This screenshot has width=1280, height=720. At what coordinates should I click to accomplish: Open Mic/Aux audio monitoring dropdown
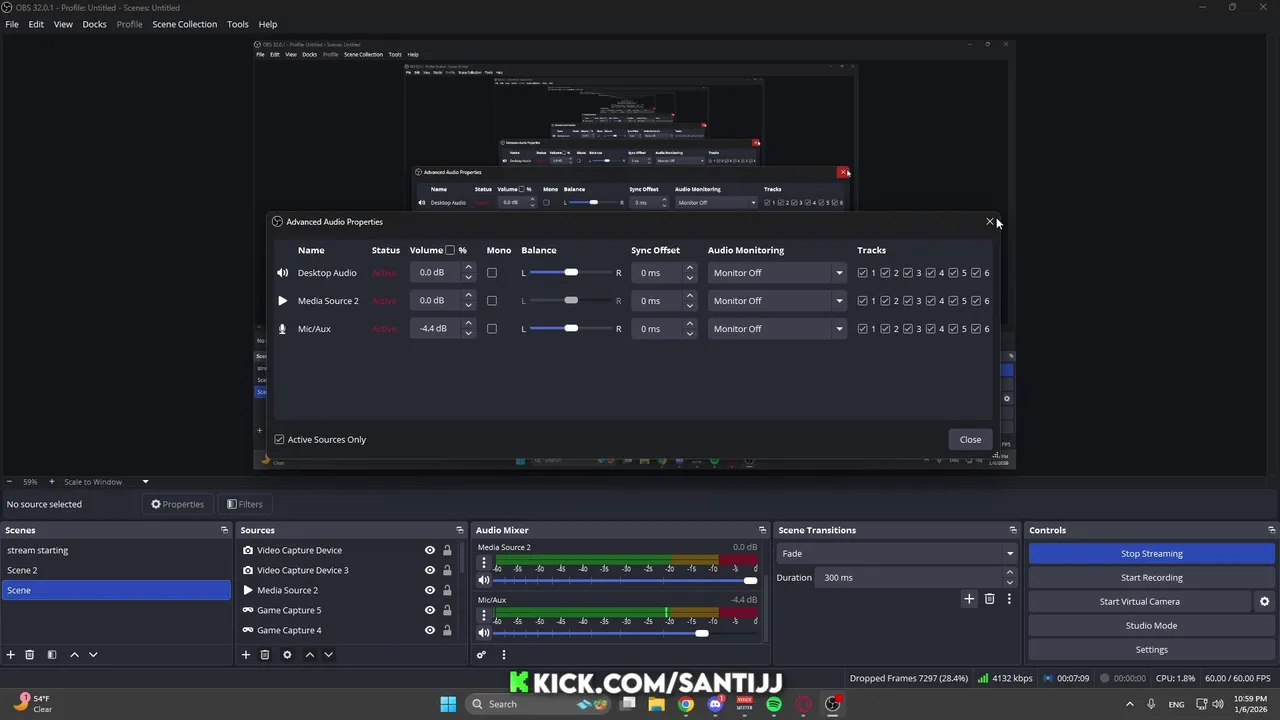click(777, 329)
